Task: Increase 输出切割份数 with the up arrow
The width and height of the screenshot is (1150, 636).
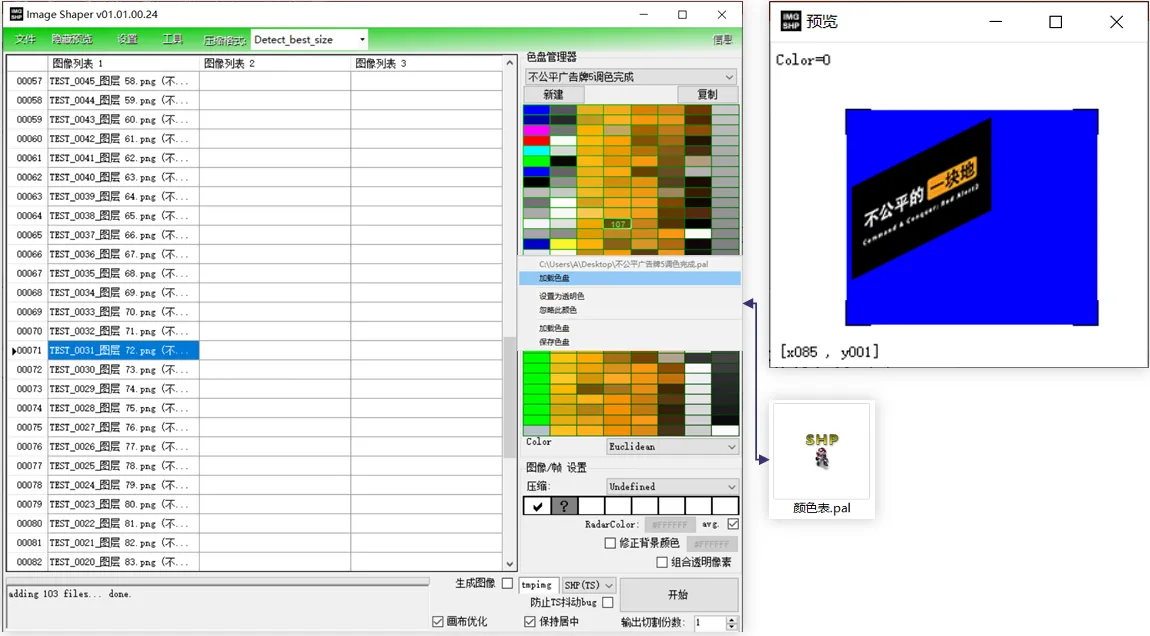Action: [731, 618]
